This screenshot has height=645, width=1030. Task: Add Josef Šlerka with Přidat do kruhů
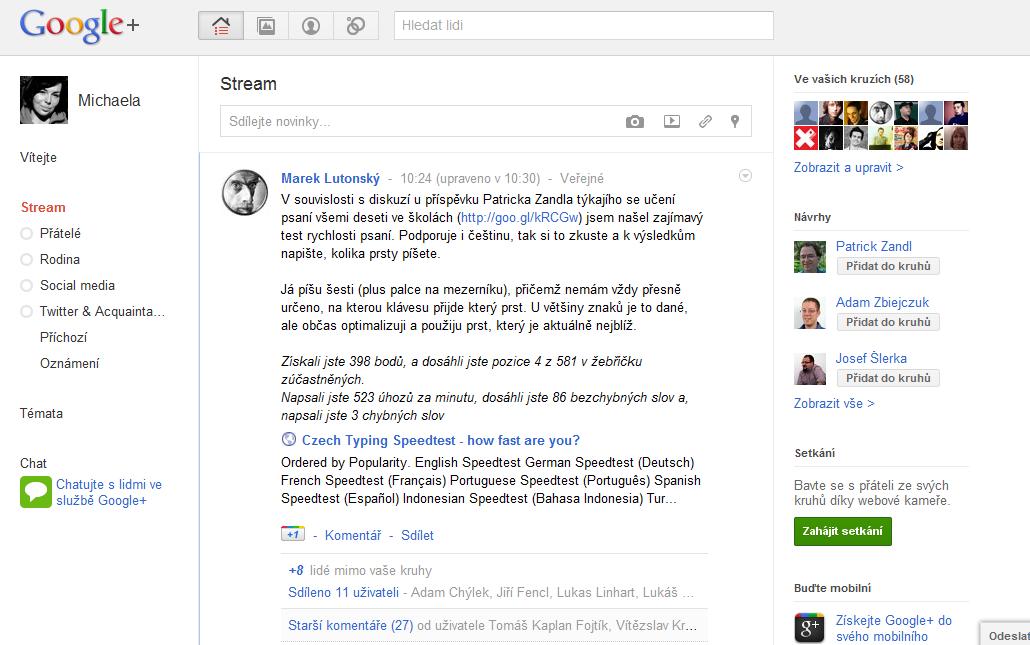coord(888,378)
